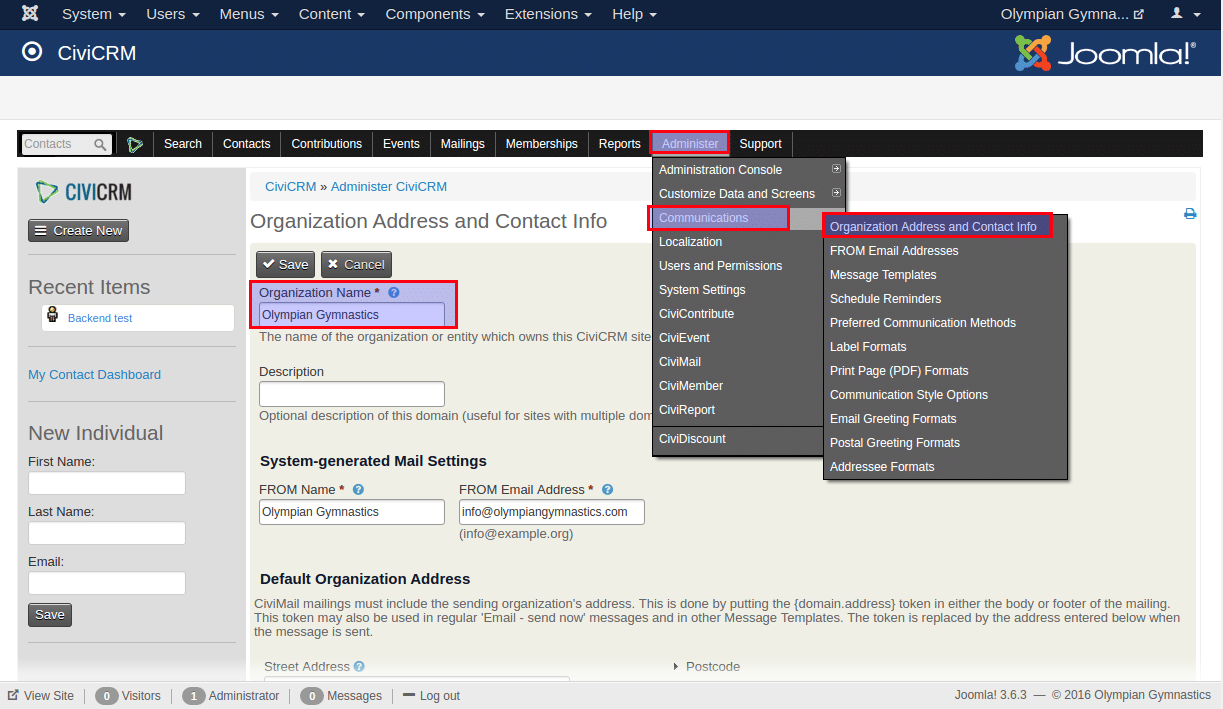This screenshot has width=1223, height=709.
Task: Open the Memberships menu
Action: point(542,144)
